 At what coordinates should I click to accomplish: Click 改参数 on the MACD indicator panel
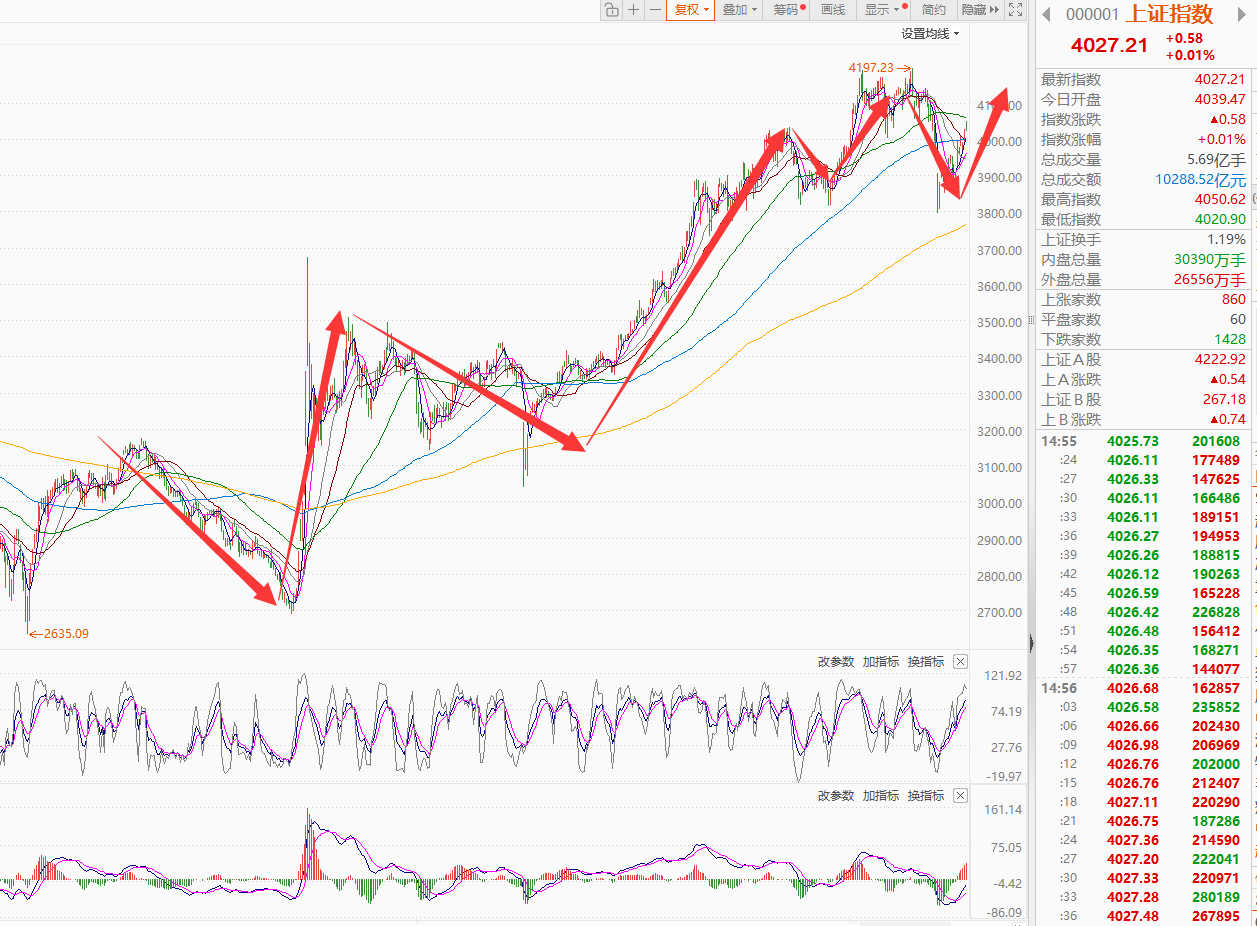(836, 796)
